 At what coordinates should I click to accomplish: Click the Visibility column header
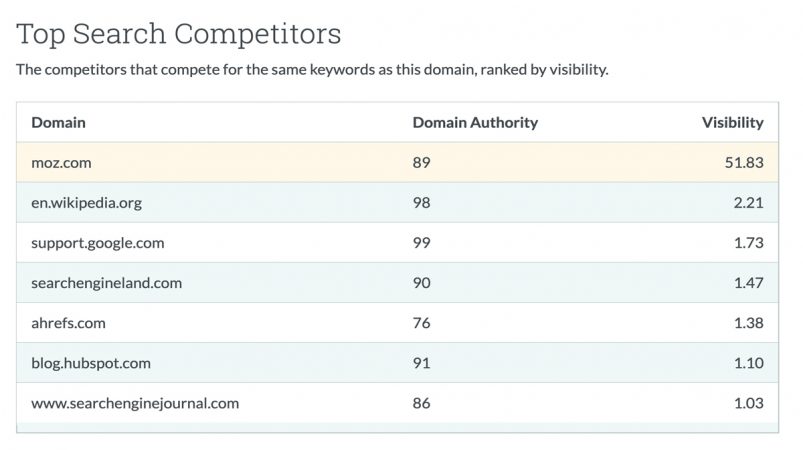click(x=732, y=122)
